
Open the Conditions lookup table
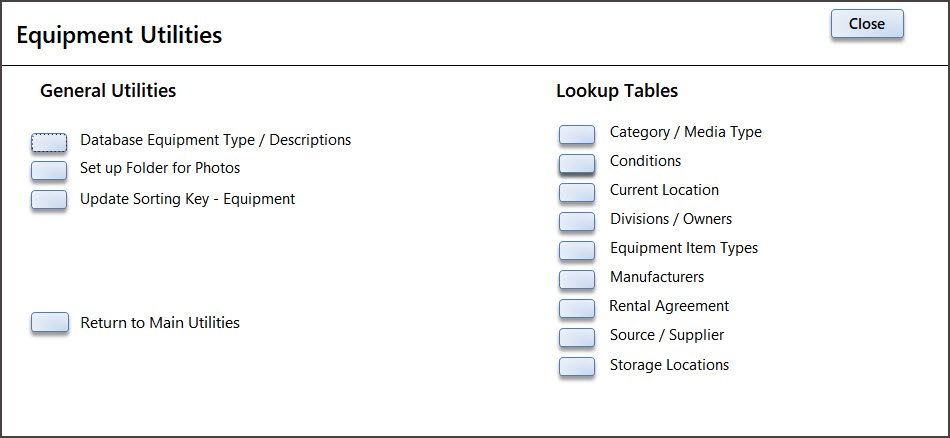[x=577, y=162]
